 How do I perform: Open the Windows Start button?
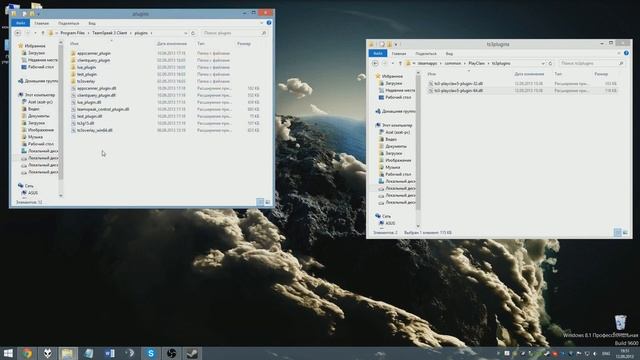[8, 353]
